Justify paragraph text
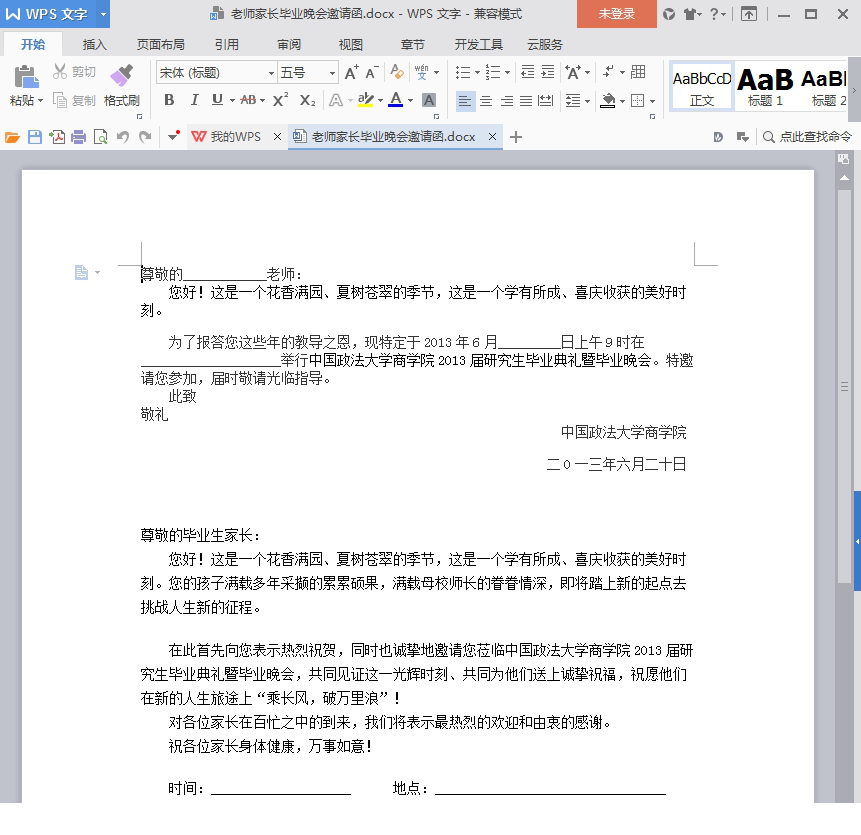Image resolution: width=861 pixels, height=835 pixels. tap(526, 100)
